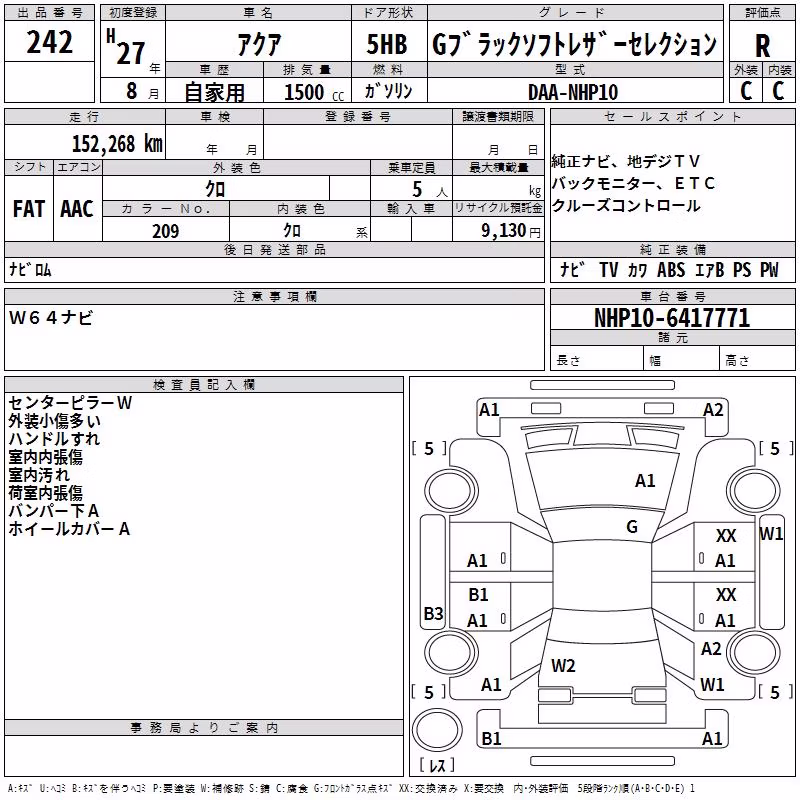Screen dimensions: 800x800
Task: Click the G mark on the windshield
Action: pos(632,527)
